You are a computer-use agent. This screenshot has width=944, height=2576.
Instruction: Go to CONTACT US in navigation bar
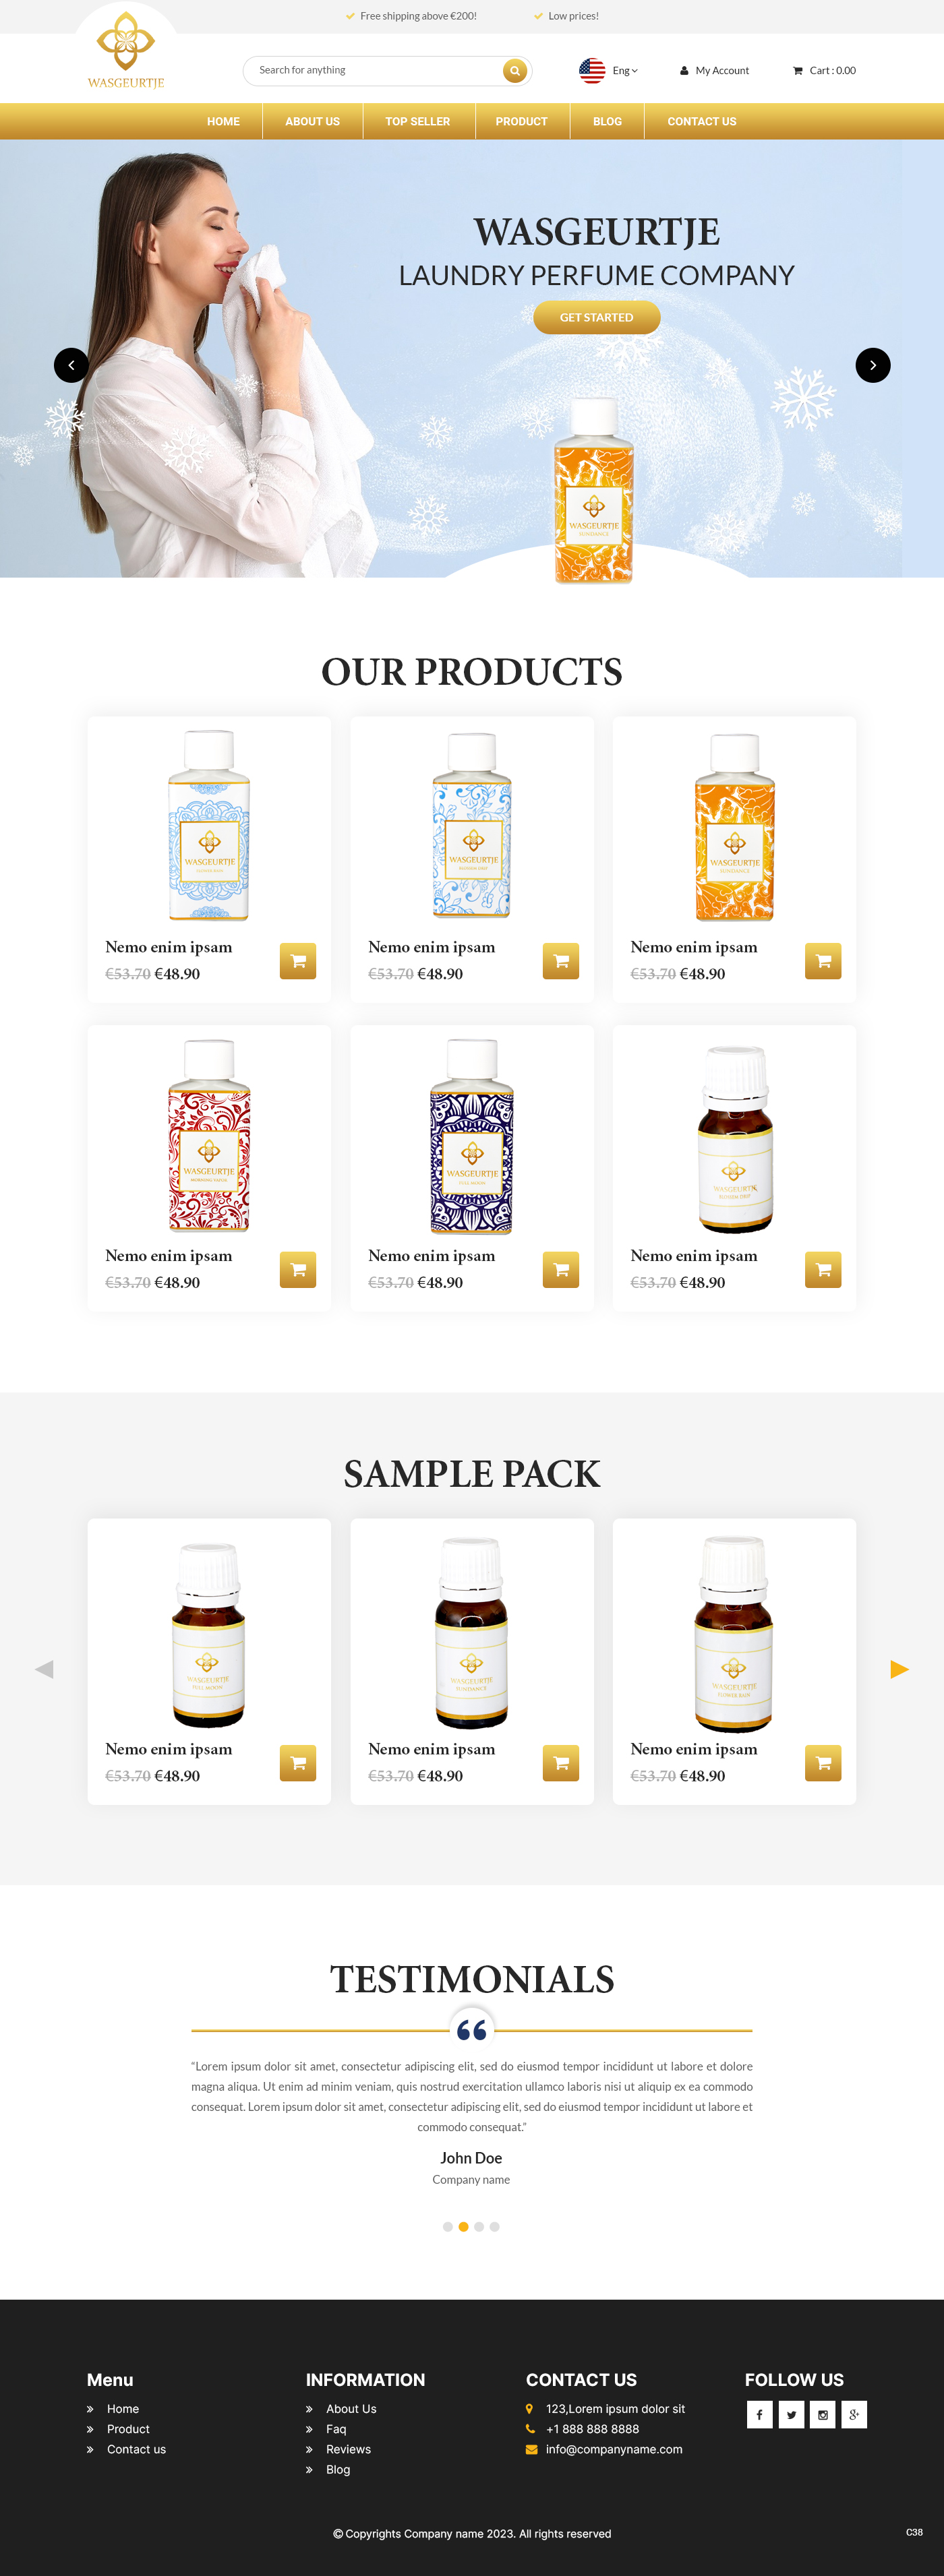click(x=702, y=122)
